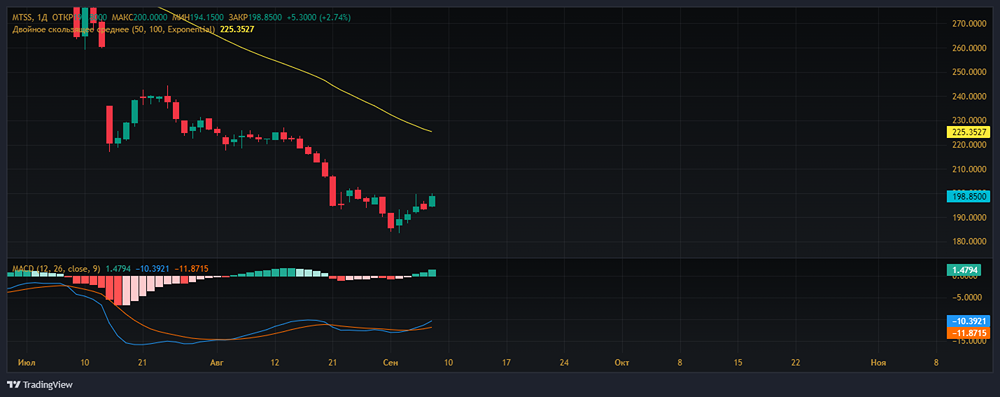Screen dimensions: 1000x397
Task: Click the 24 date label on time axis
Action: (x=564, y=362)
